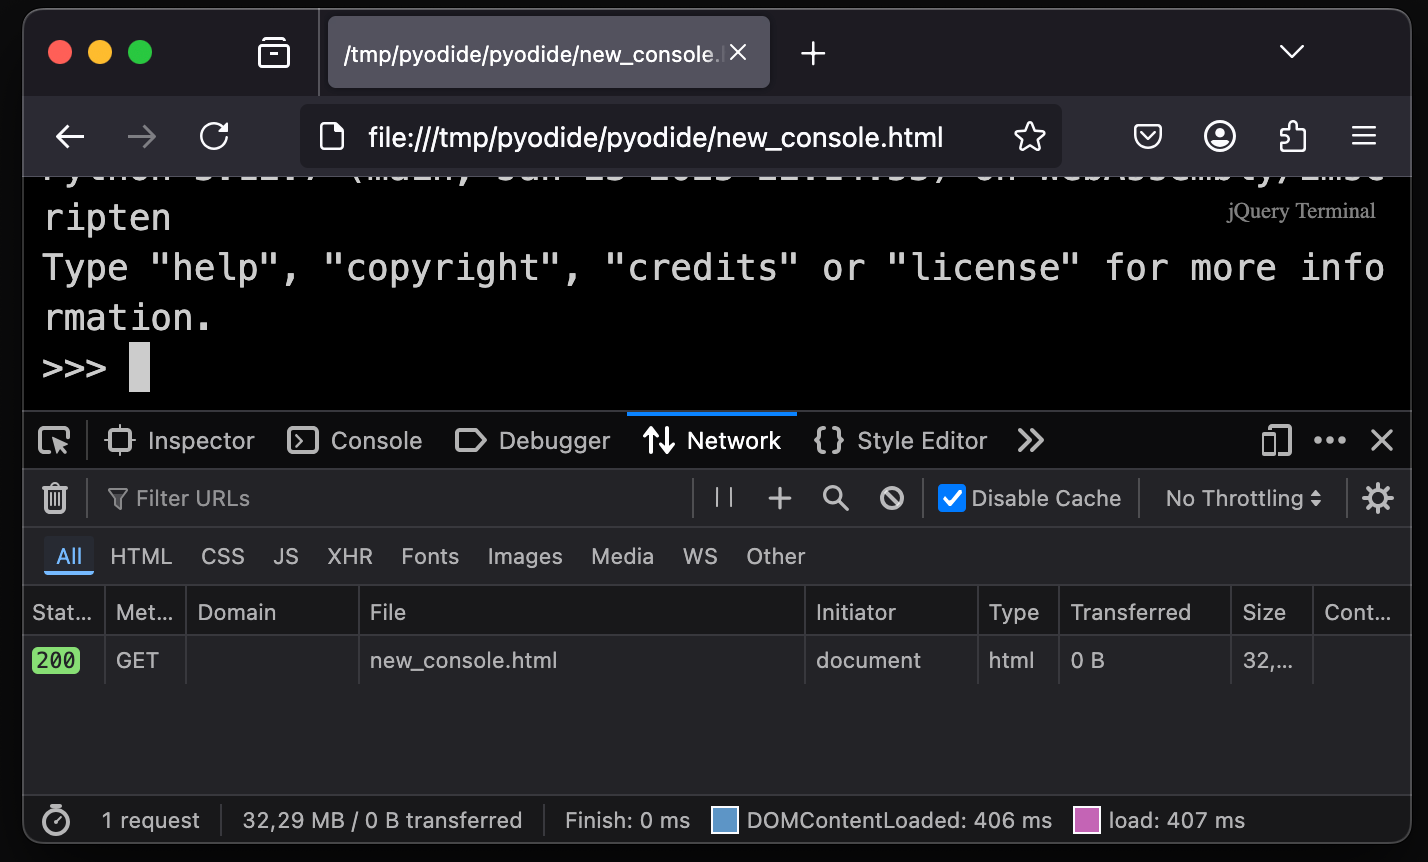
Task: Sort by the Type column header
Action: pyautogui.click(x=1018, y=612)
